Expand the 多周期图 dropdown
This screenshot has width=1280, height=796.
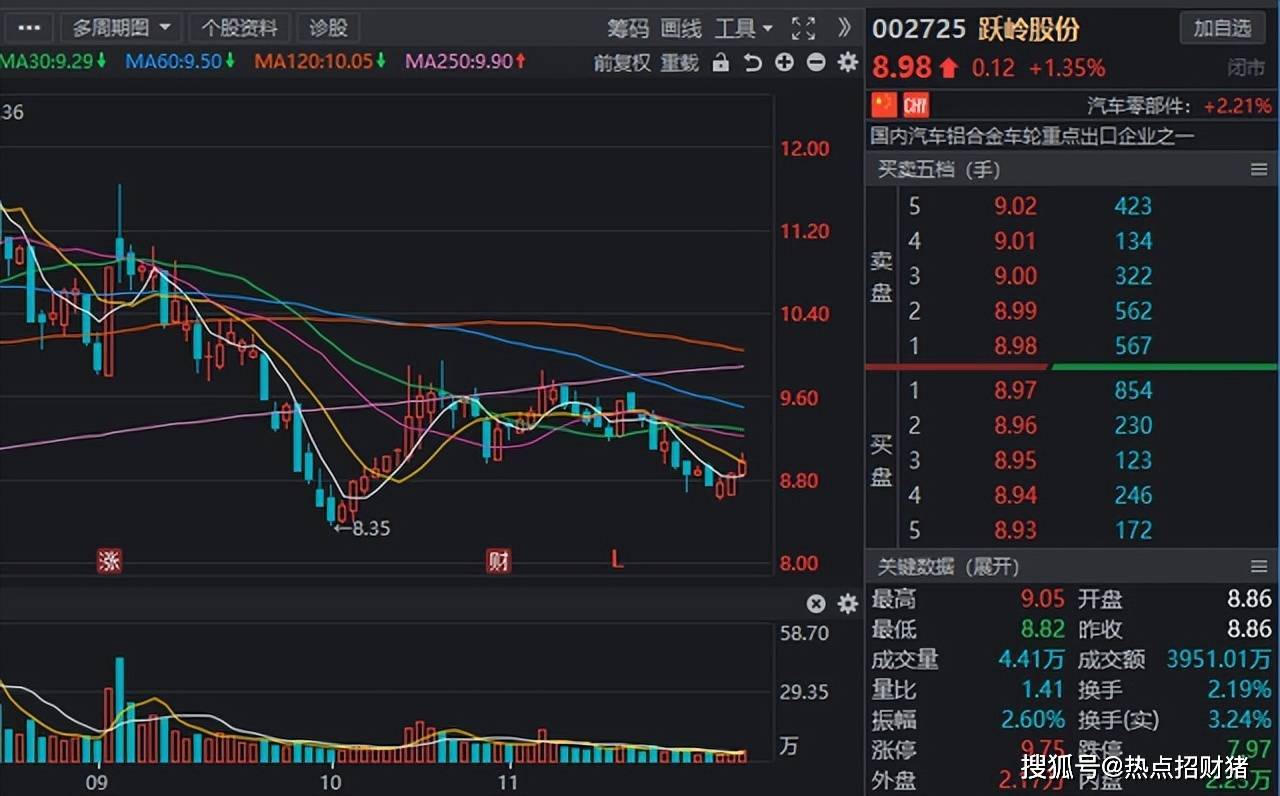(x=121, y=27)
